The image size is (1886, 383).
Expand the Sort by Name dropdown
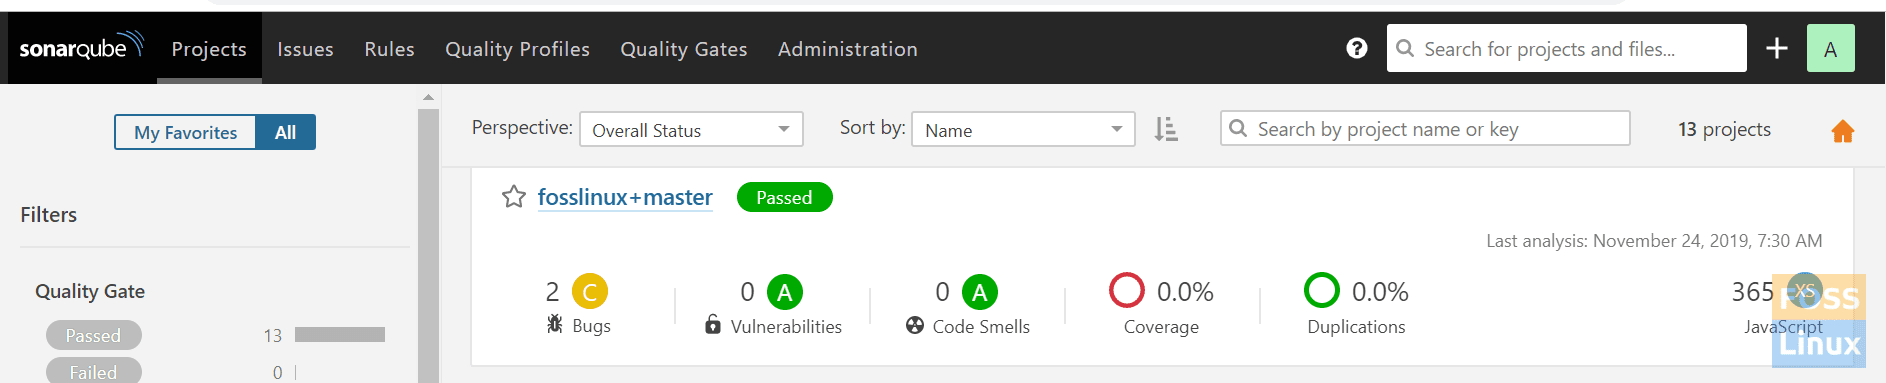tap(1023, 129)
